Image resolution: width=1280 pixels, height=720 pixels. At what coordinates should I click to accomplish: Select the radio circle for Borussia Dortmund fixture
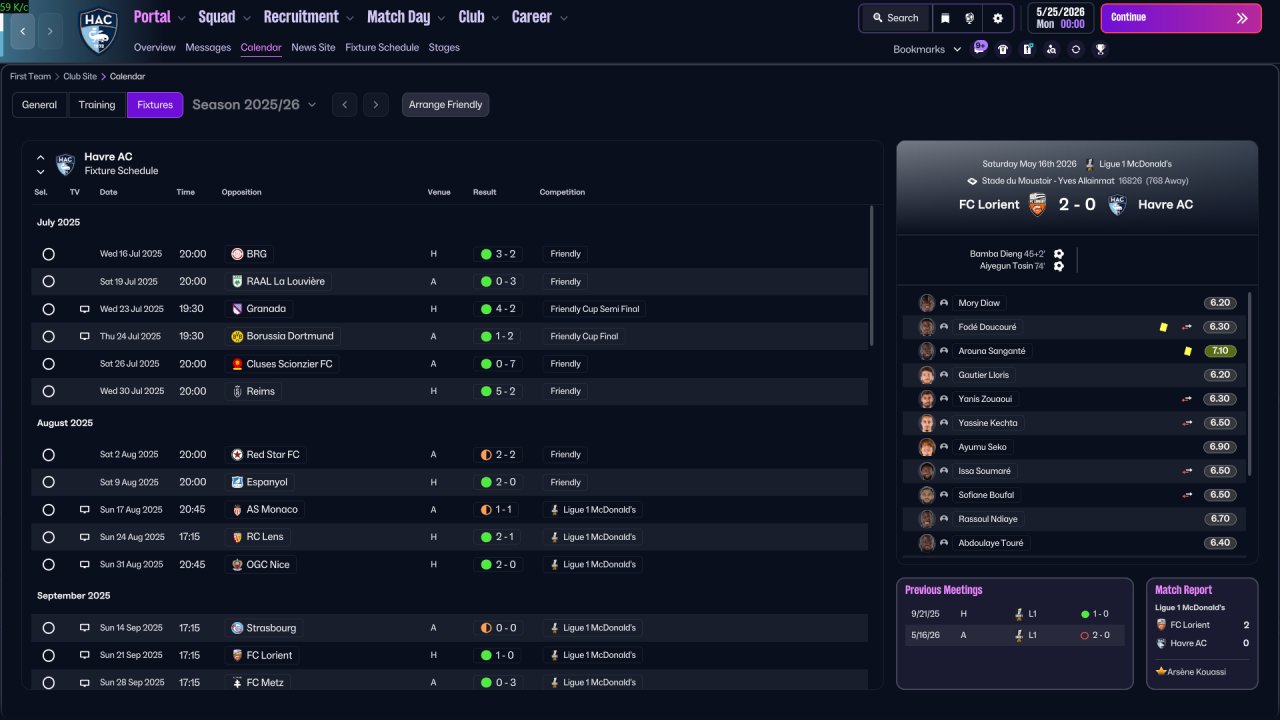click(x=48, y=336)
